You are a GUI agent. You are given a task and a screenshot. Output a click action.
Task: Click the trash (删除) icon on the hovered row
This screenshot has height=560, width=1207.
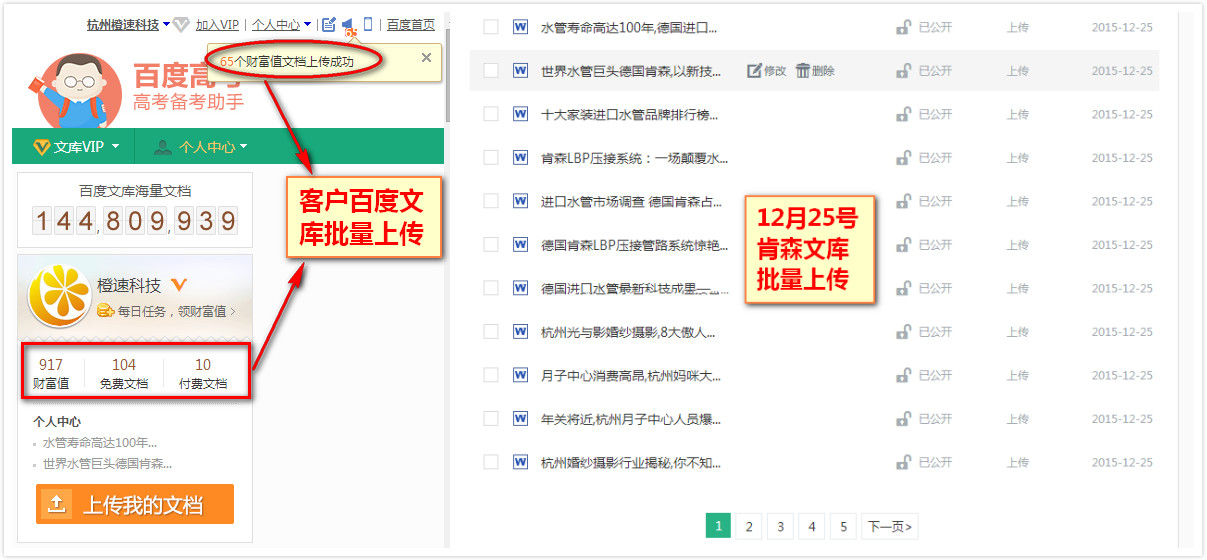point(803,71)
